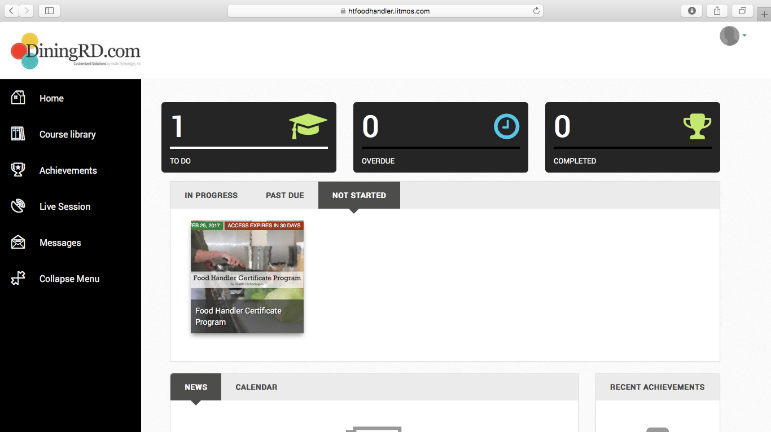Image resolution: width=771 pixels, height=432 pixels.
Task: Click the green graduation cap icon
Action: tap(308, 126)
